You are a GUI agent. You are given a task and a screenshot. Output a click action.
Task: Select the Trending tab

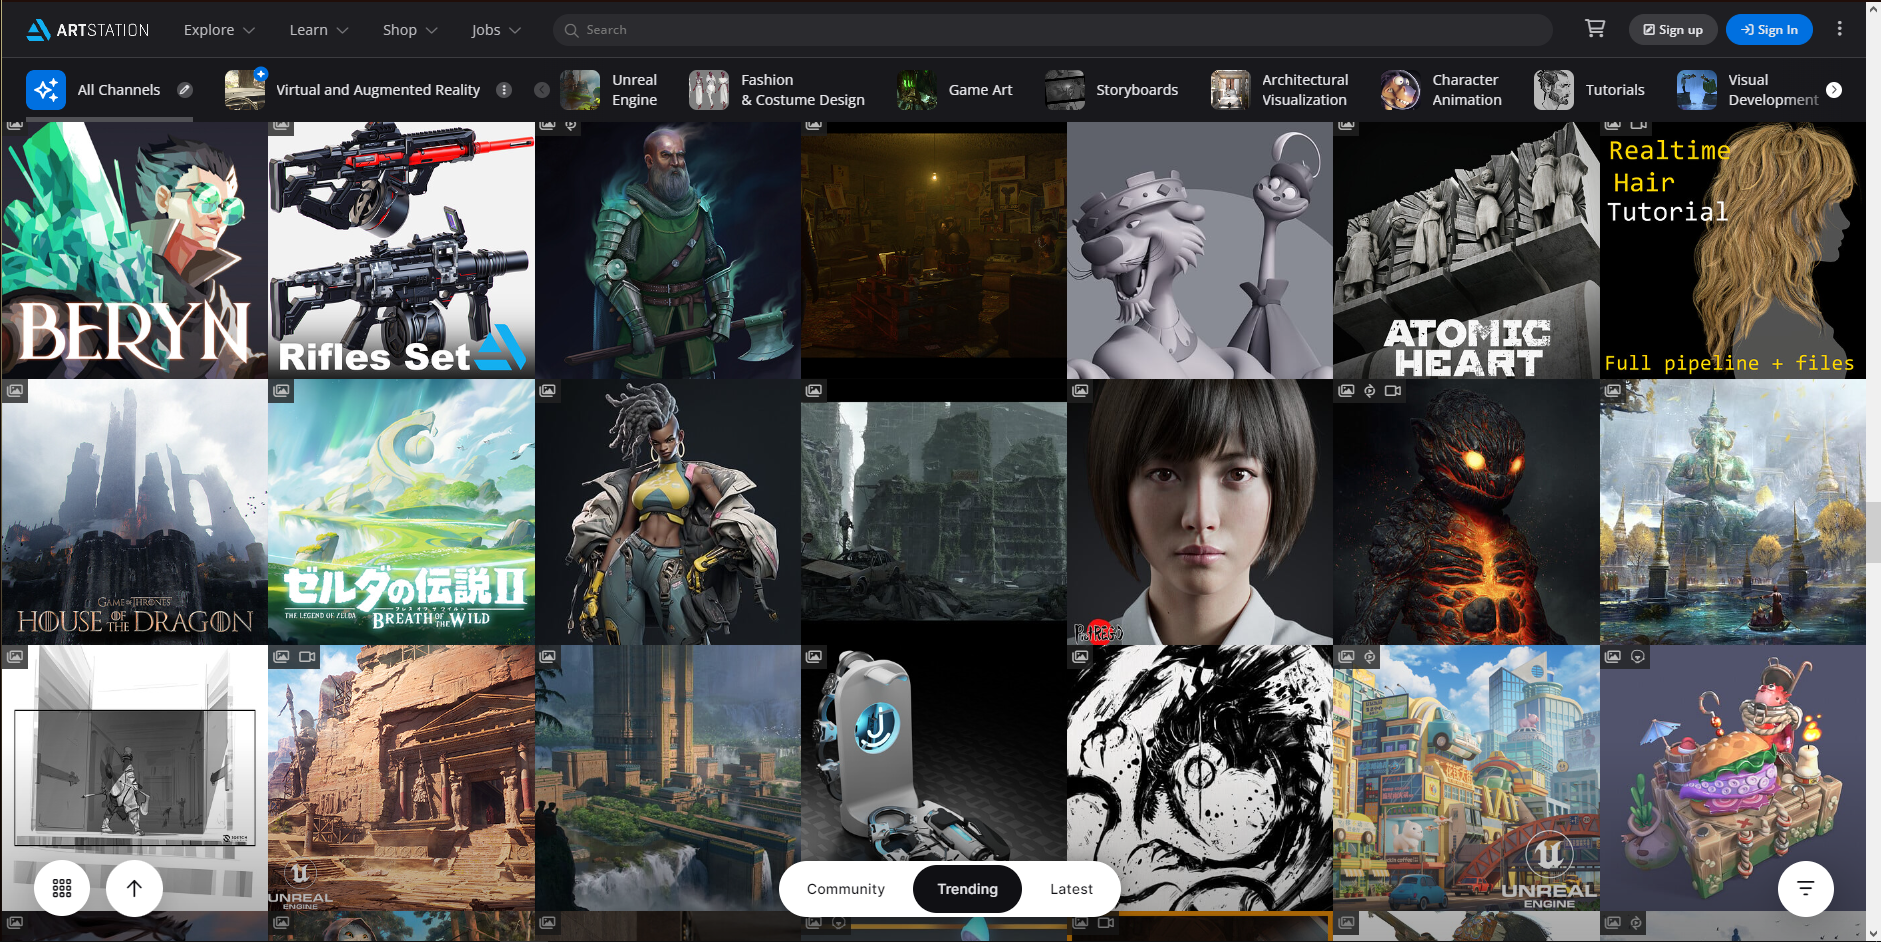click(x=967, y=889)
